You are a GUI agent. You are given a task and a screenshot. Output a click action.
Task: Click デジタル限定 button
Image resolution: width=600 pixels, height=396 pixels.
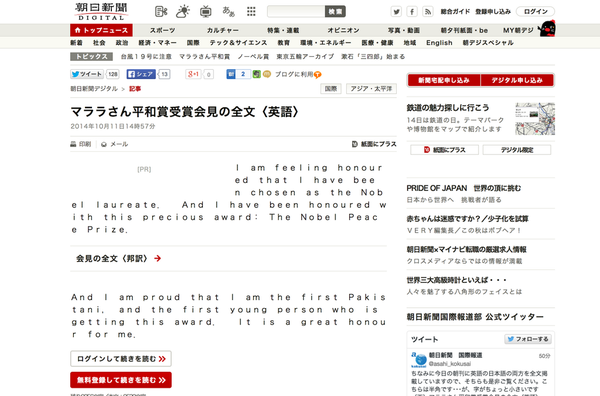(517, 150)
